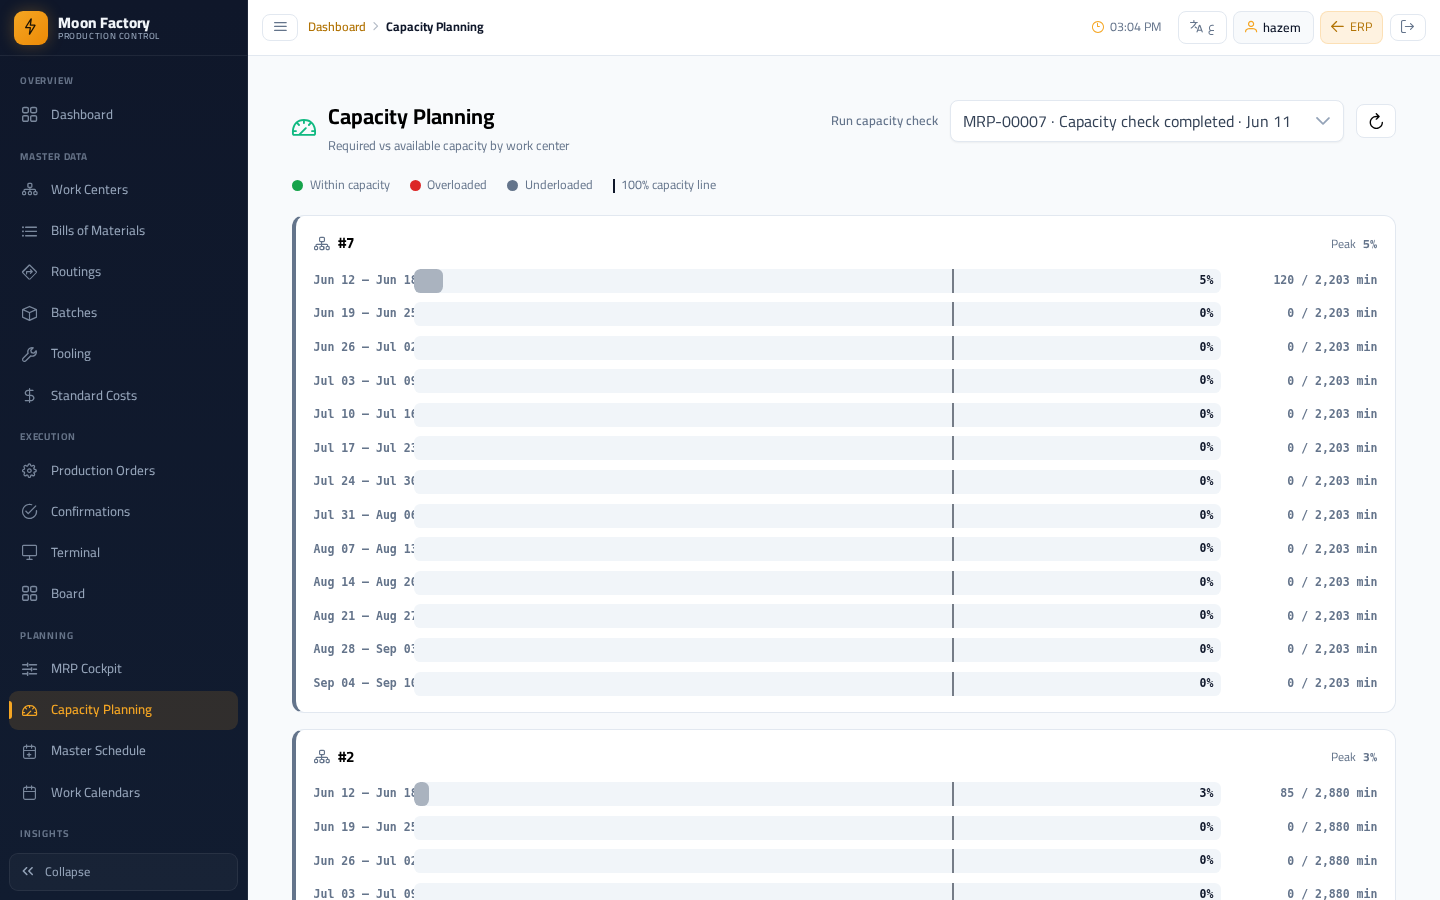1440x900 pixels.
Task: Click the Dashboard breadcrumb link
Action: 337,27
